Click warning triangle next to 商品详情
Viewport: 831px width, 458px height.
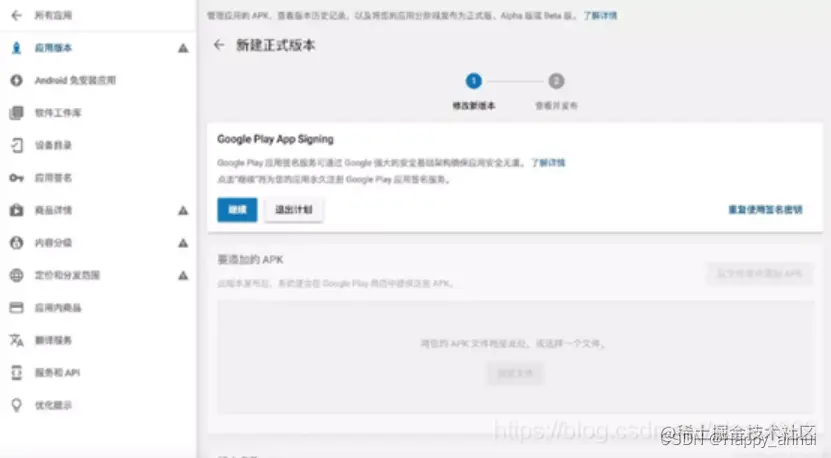point(183,210)
